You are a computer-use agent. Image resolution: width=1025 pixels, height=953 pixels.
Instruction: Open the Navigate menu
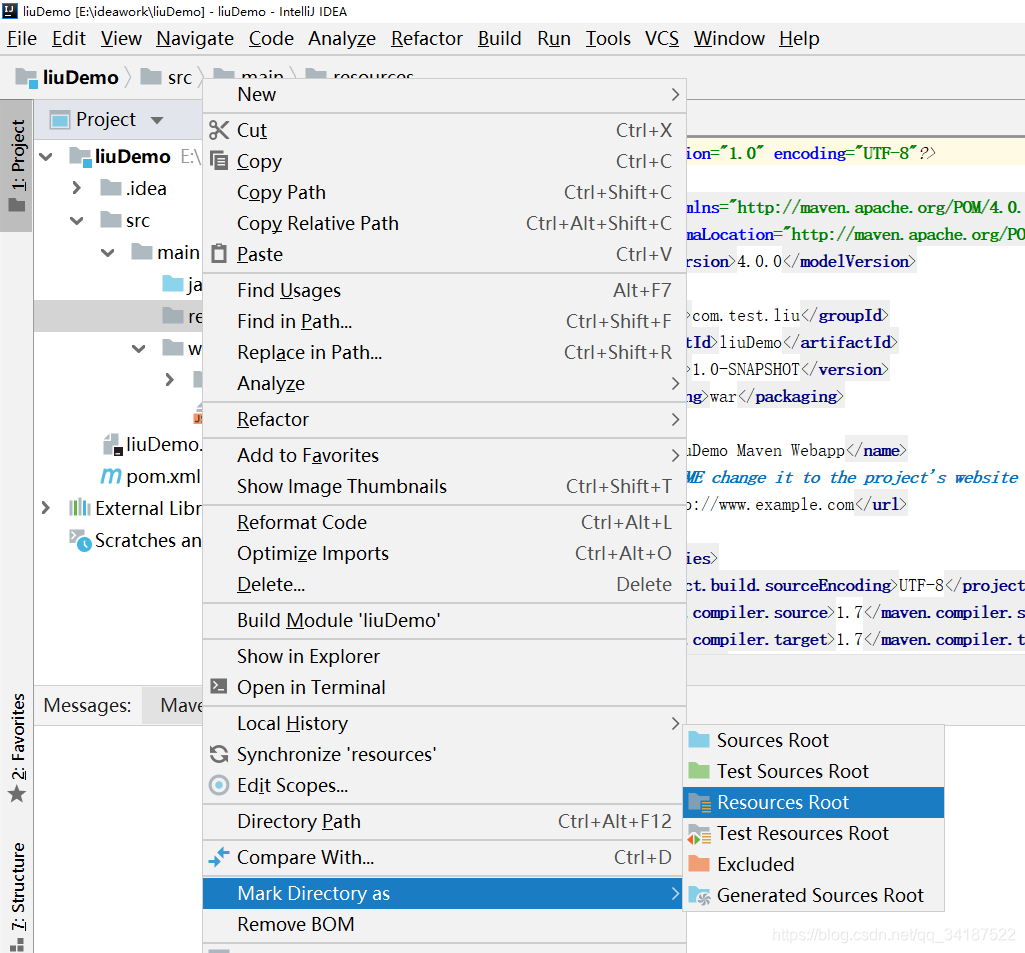tap(195, 39)
